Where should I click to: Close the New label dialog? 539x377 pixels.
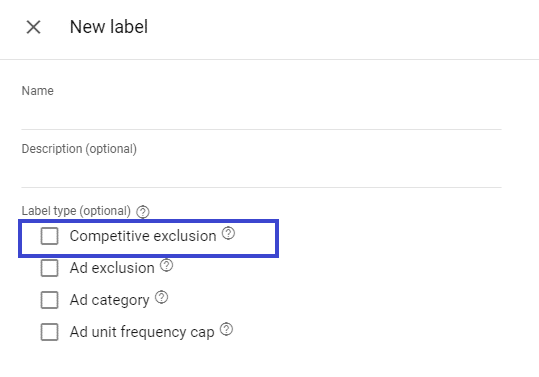33,27
